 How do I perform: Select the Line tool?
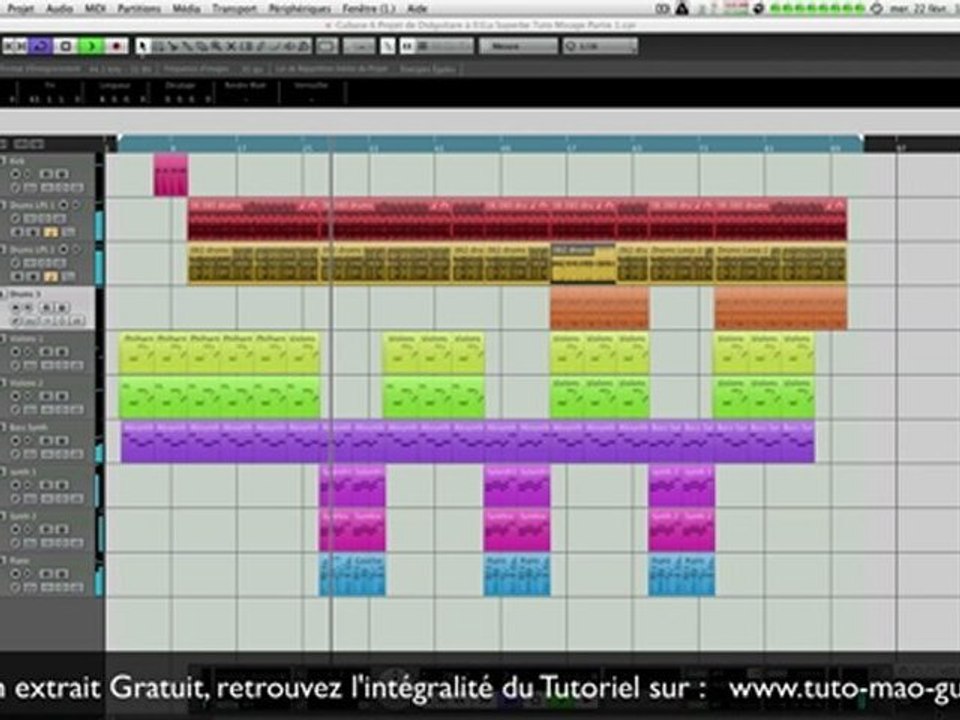click(x=276, y=46)
